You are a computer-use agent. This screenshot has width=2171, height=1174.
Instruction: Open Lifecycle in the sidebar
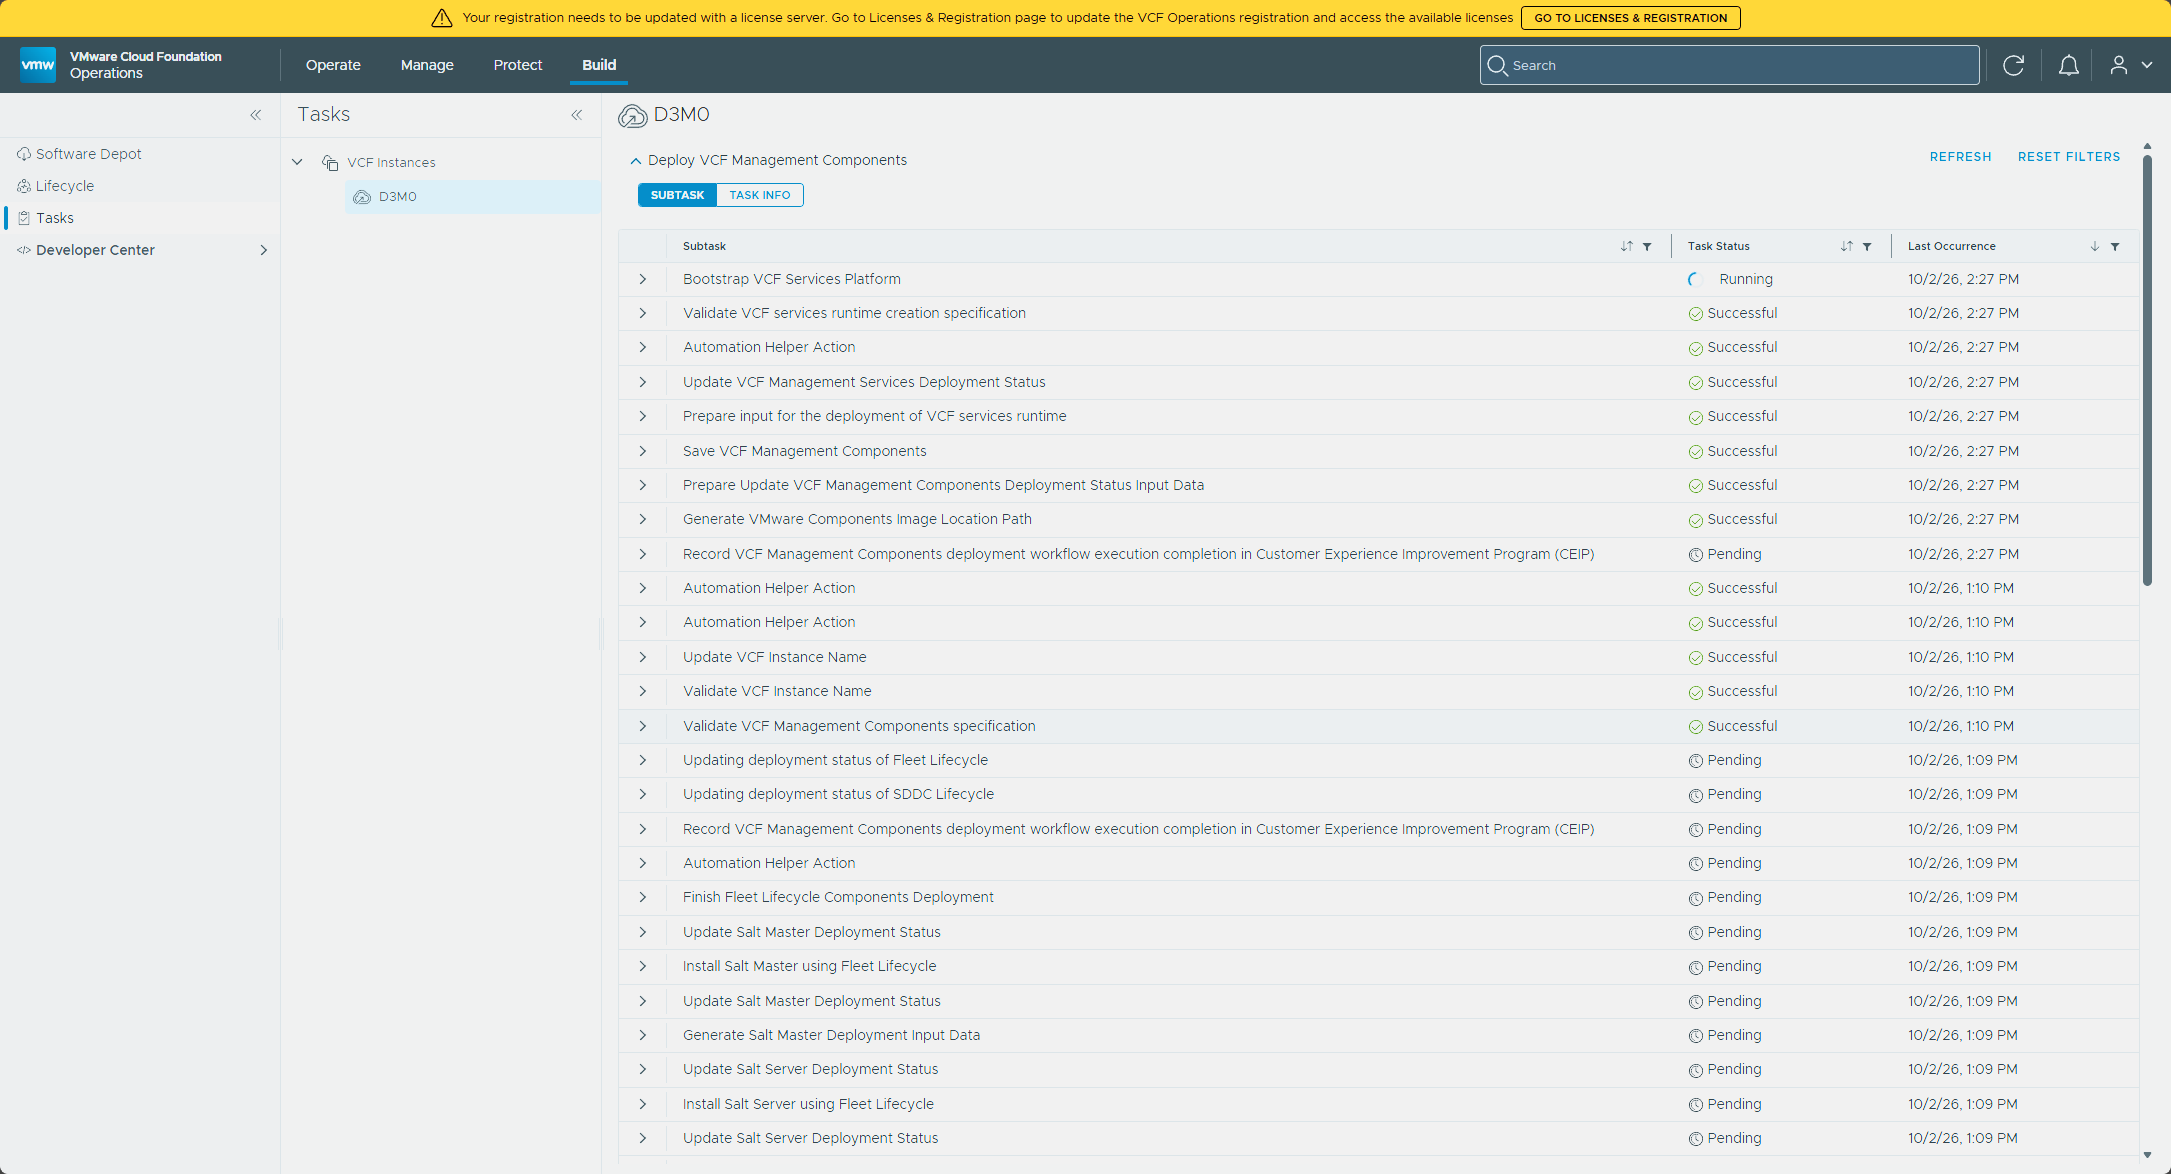pyautogui.click(x=64, y=186)
